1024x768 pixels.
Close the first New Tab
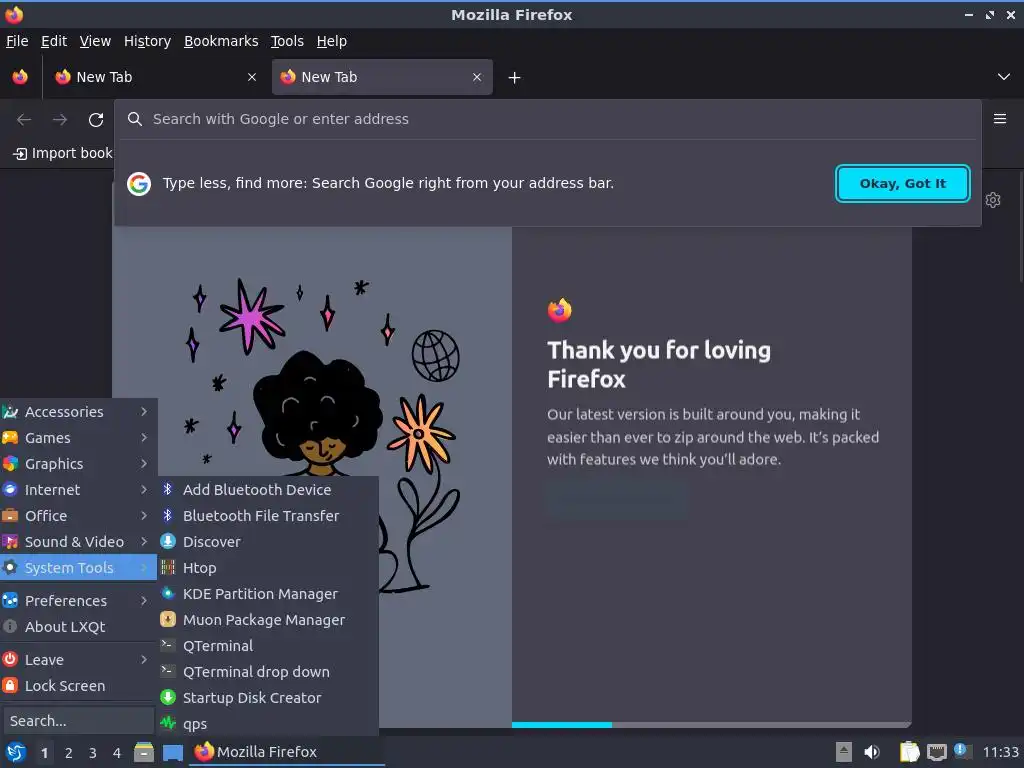[252, 77]
